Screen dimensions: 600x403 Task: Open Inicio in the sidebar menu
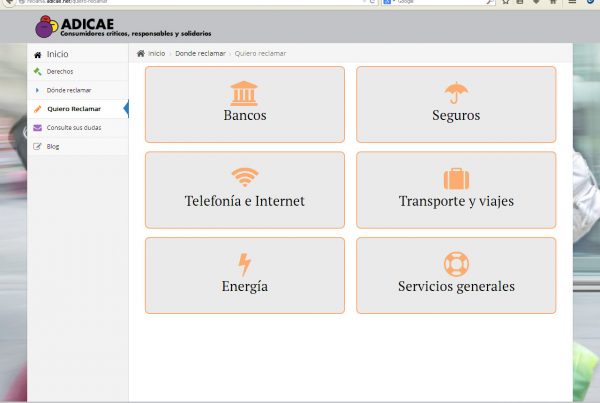pos(56,54)
